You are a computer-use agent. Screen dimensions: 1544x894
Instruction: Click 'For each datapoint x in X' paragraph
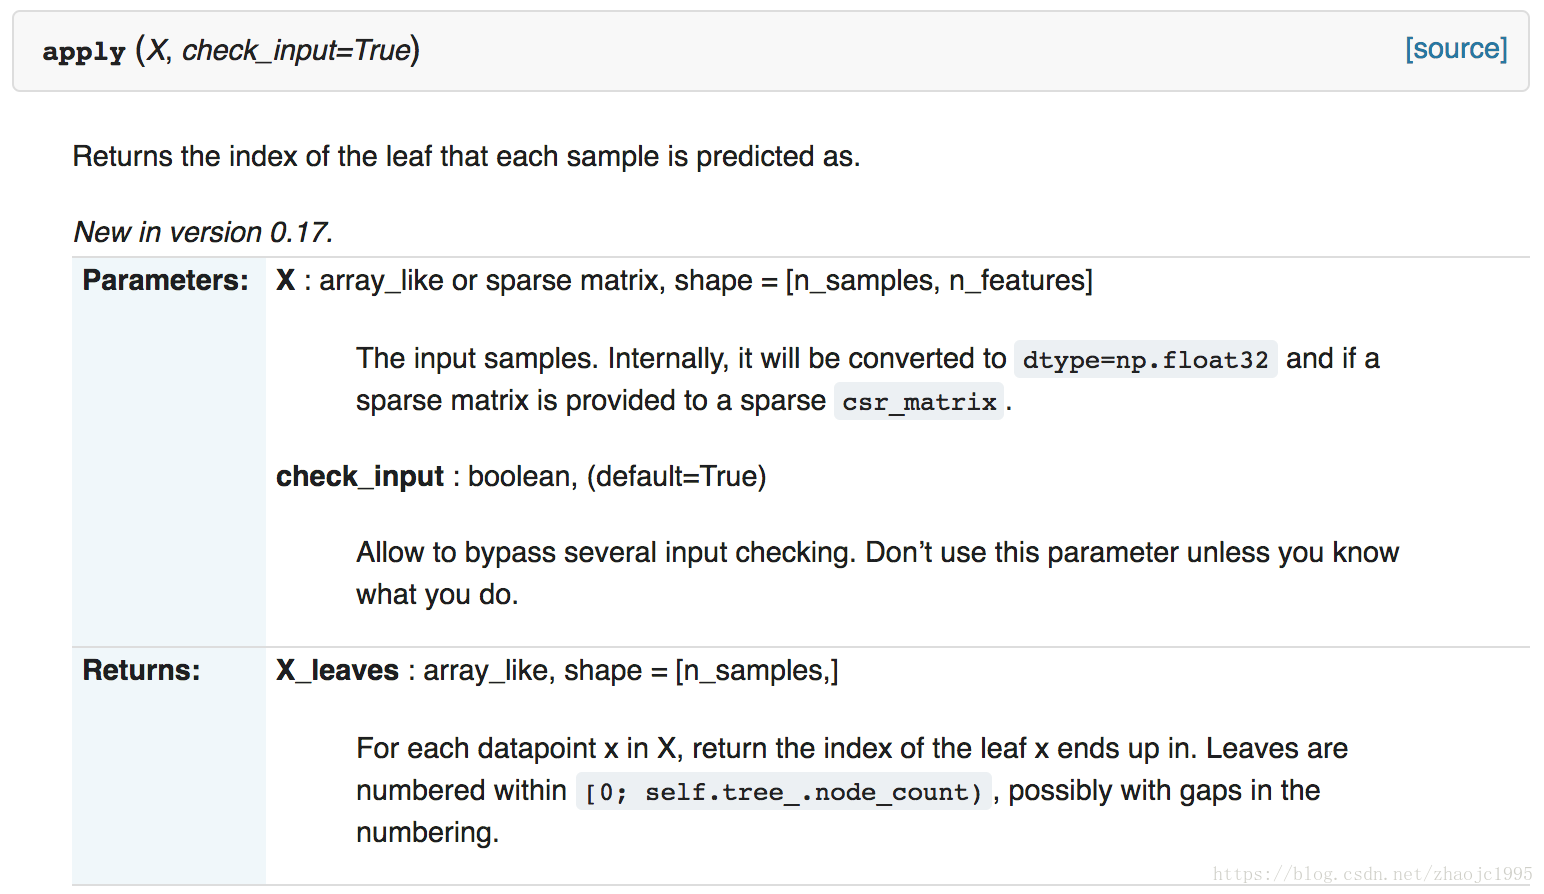tap(852, 790)
